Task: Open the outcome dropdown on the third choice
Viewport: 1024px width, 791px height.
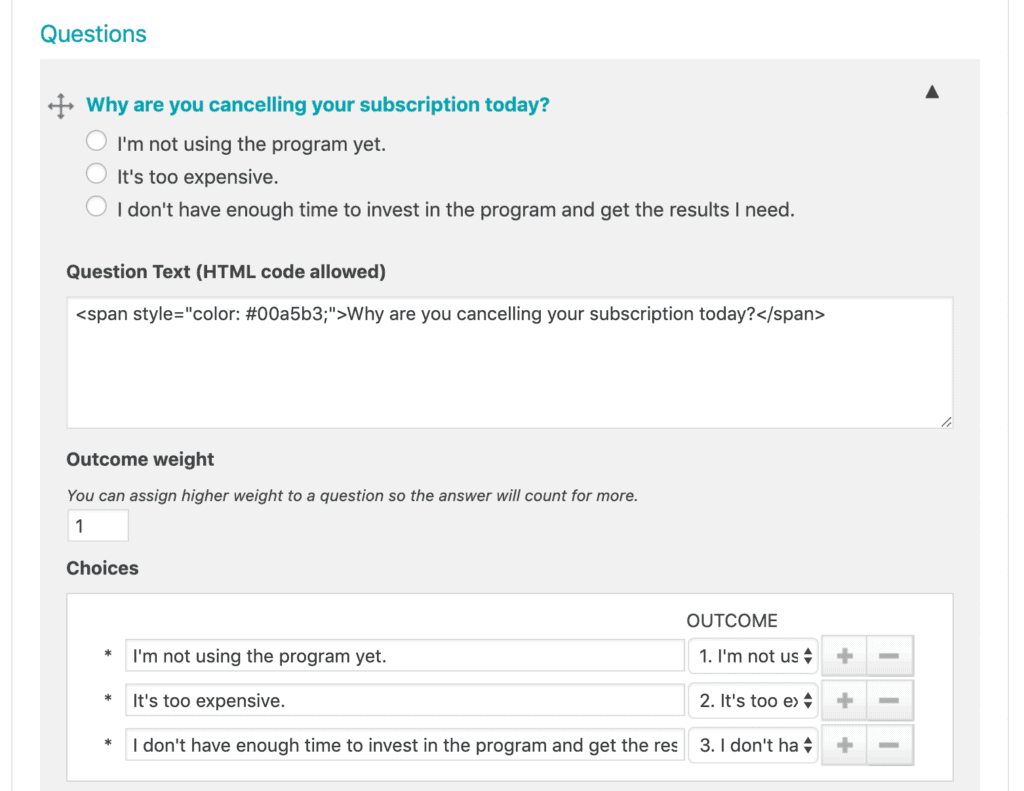Action: click(752, 745)
